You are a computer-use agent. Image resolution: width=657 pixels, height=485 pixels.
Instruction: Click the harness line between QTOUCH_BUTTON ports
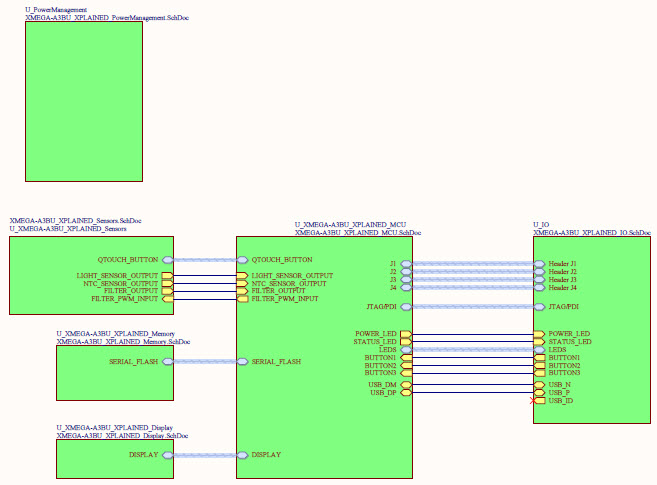point(205,260)
